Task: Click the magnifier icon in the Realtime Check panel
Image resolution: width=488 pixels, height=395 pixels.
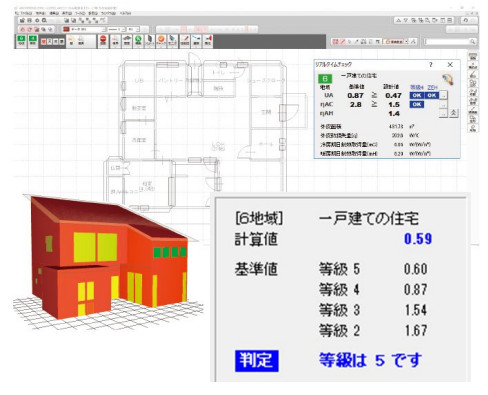Action: pos(448,79)
